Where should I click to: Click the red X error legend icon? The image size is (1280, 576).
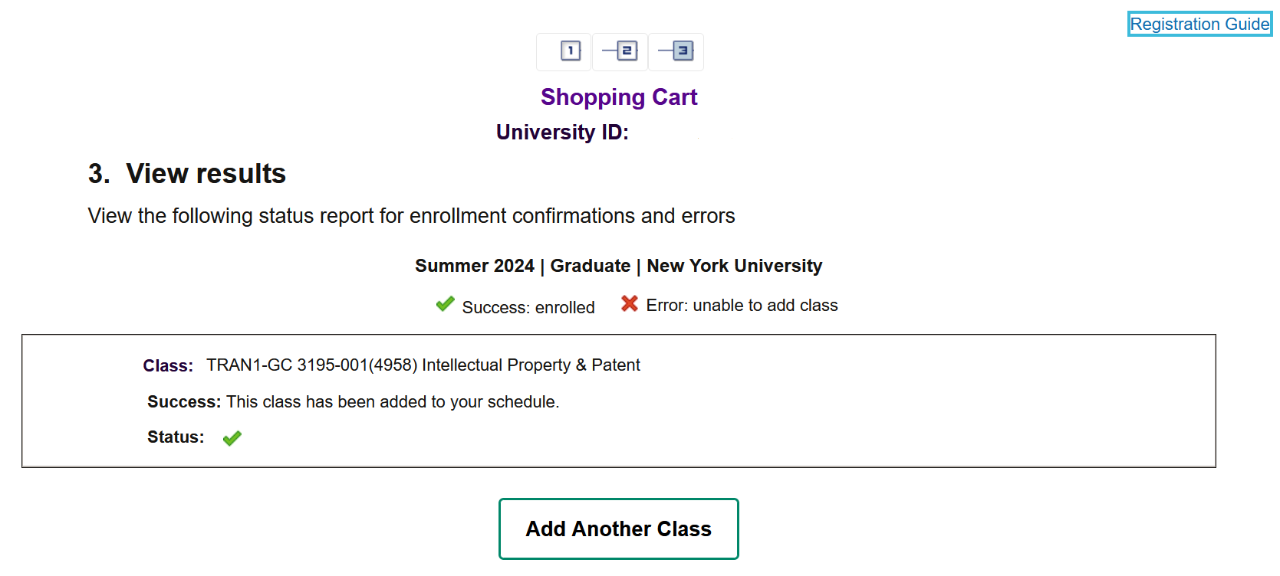[629, 304]
